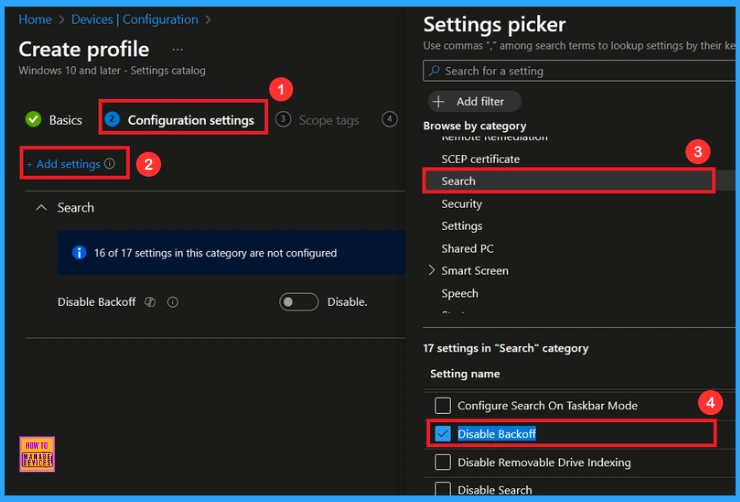The width and height of the screenshot is (740, 502).
Task: Open the ellipsis menu beside Create profile
Action: coord(177,50)
